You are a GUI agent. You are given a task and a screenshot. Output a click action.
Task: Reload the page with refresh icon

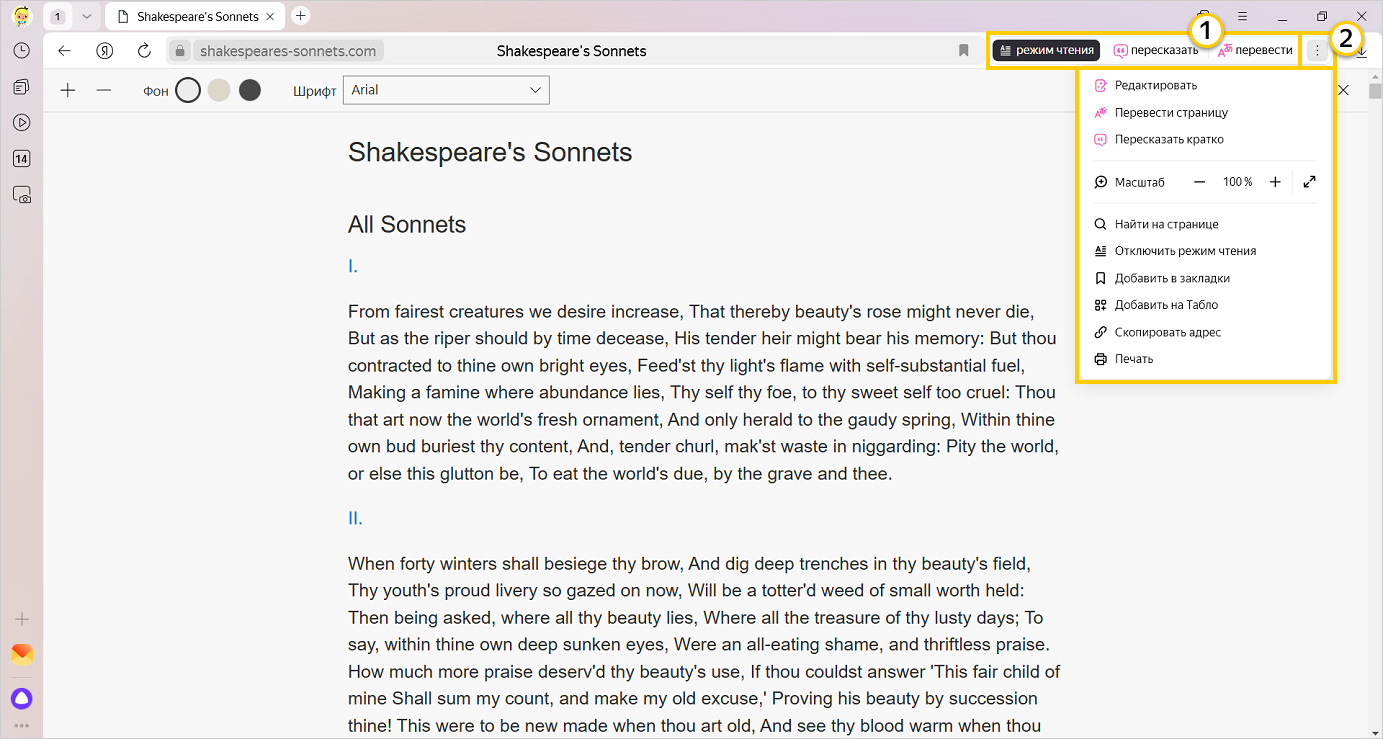144,51
